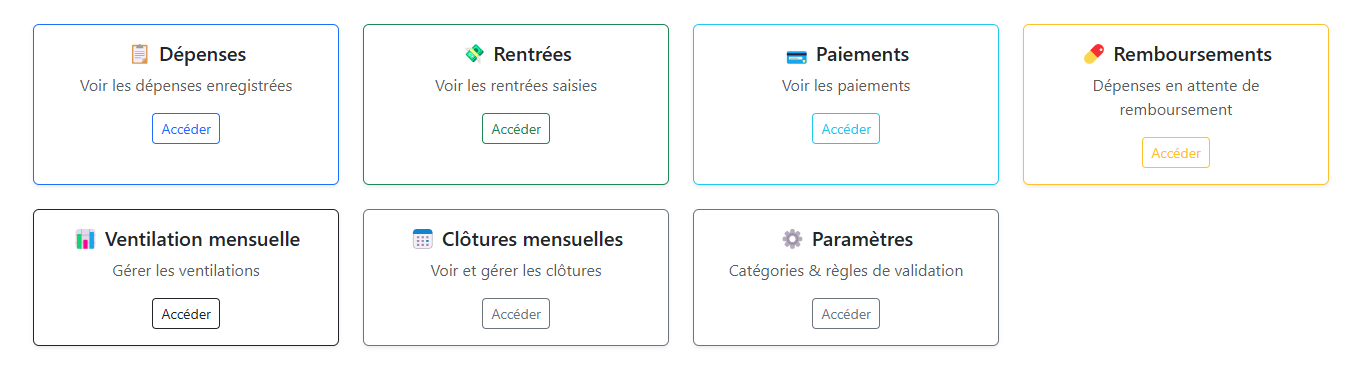
Task: Open Paramètres via its Accéder button
Action: (846, 314)
